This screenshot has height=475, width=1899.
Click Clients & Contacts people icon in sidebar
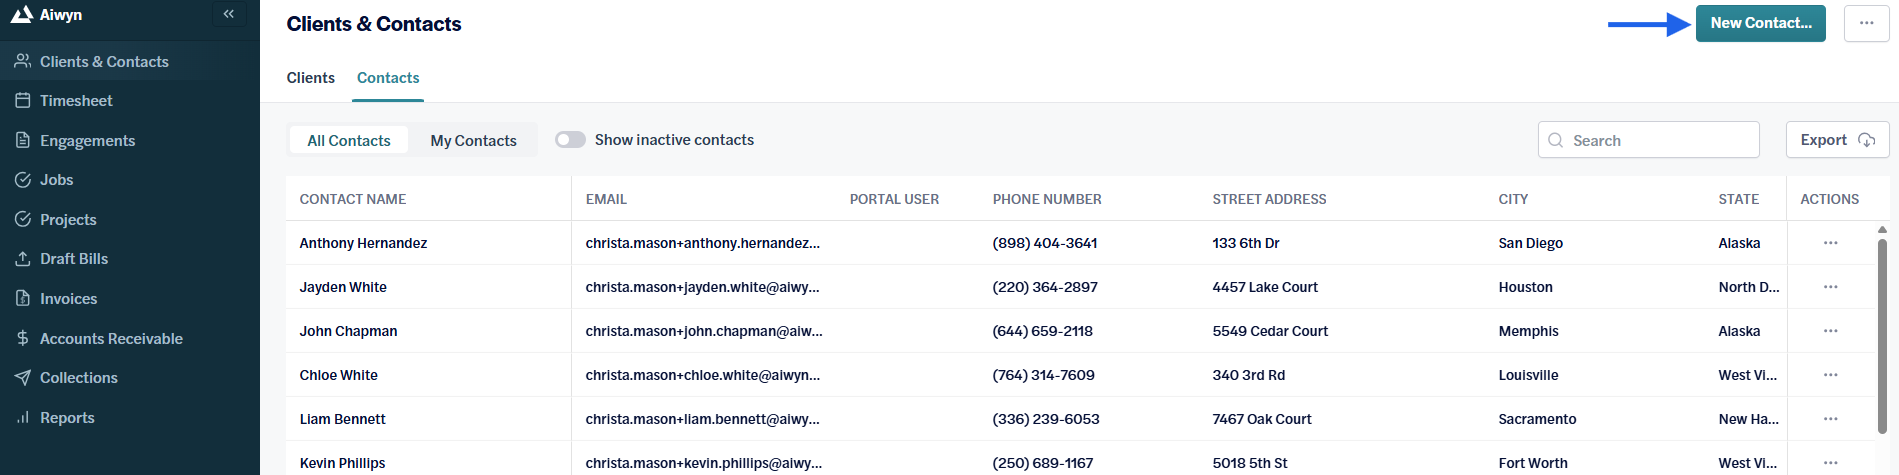22,61
